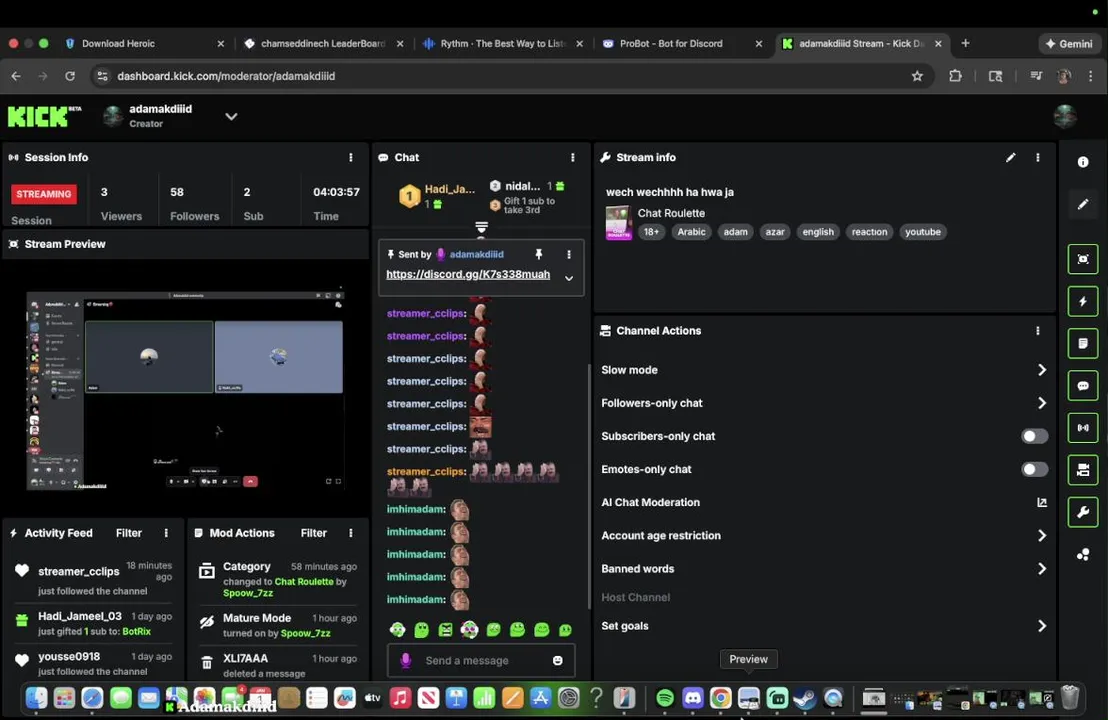The image size is (1108, 720).
Task: Open emoji picker in chat input
Action: tap(558, 660)
